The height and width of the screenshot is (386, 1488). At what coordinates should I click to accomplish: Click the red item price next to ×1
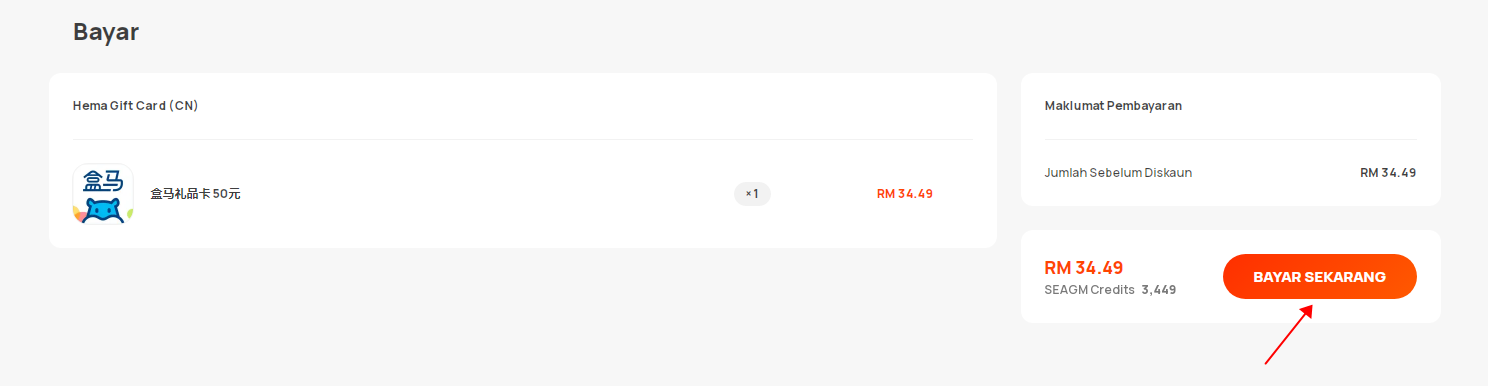[x=904, y=194]
